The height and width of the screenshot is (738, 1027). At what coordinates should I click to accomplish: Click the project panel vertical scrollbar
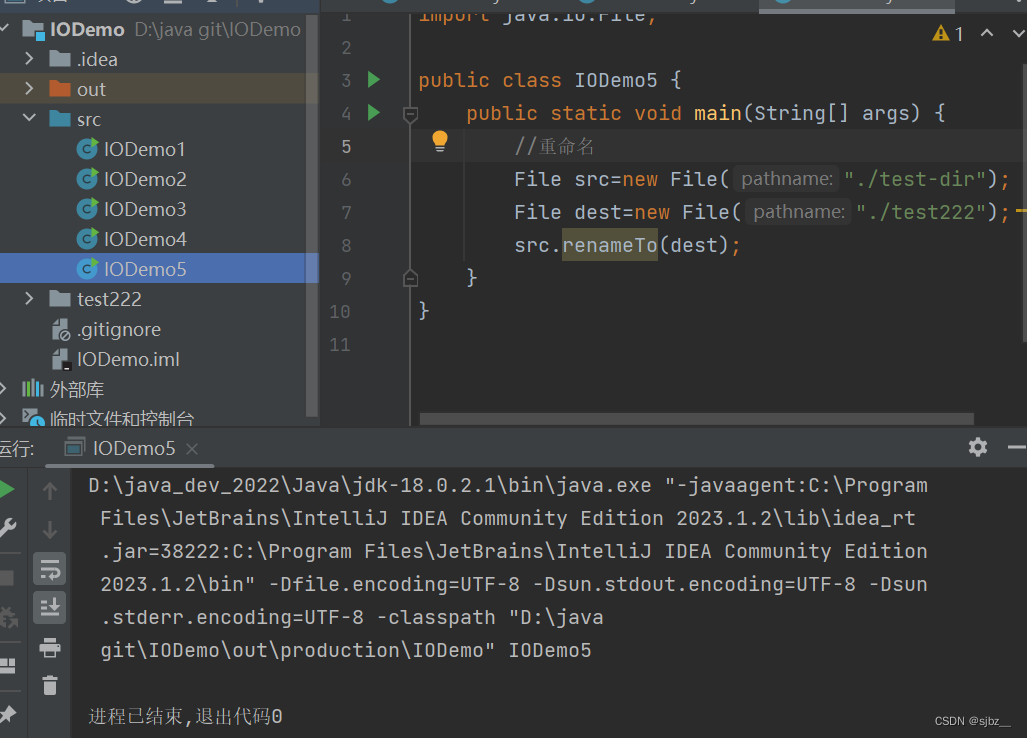(312, 216)
